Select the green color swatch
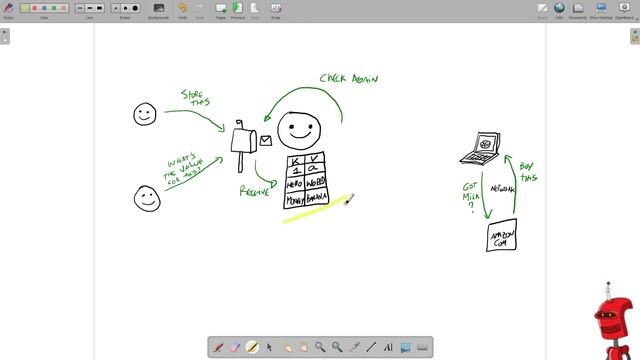 point(54,8)
